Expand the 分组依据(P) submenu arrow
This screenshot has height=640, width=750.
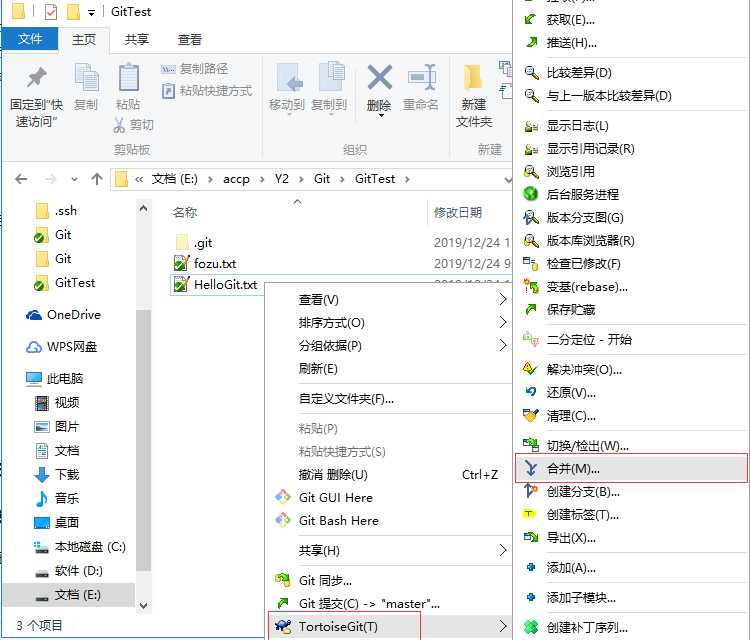502,345
